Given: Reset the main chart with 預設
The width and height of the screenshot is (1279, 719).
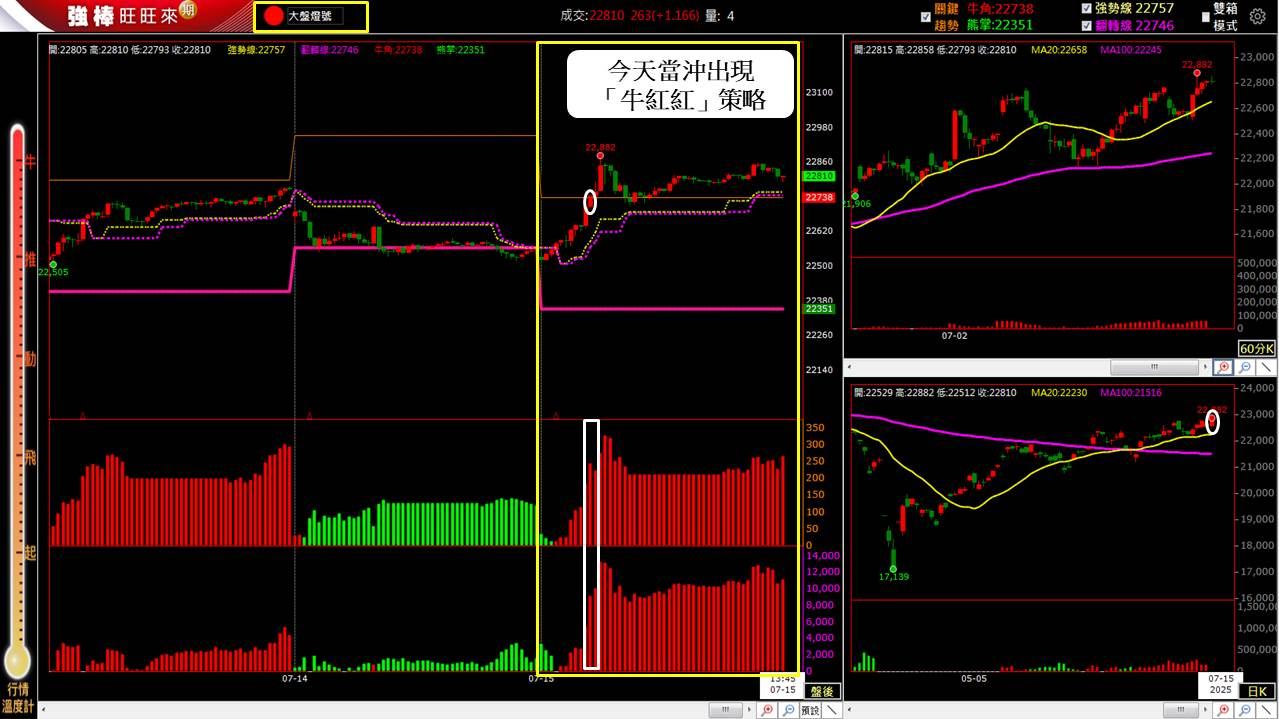Looking at the screenshot, I should point(810,710).
